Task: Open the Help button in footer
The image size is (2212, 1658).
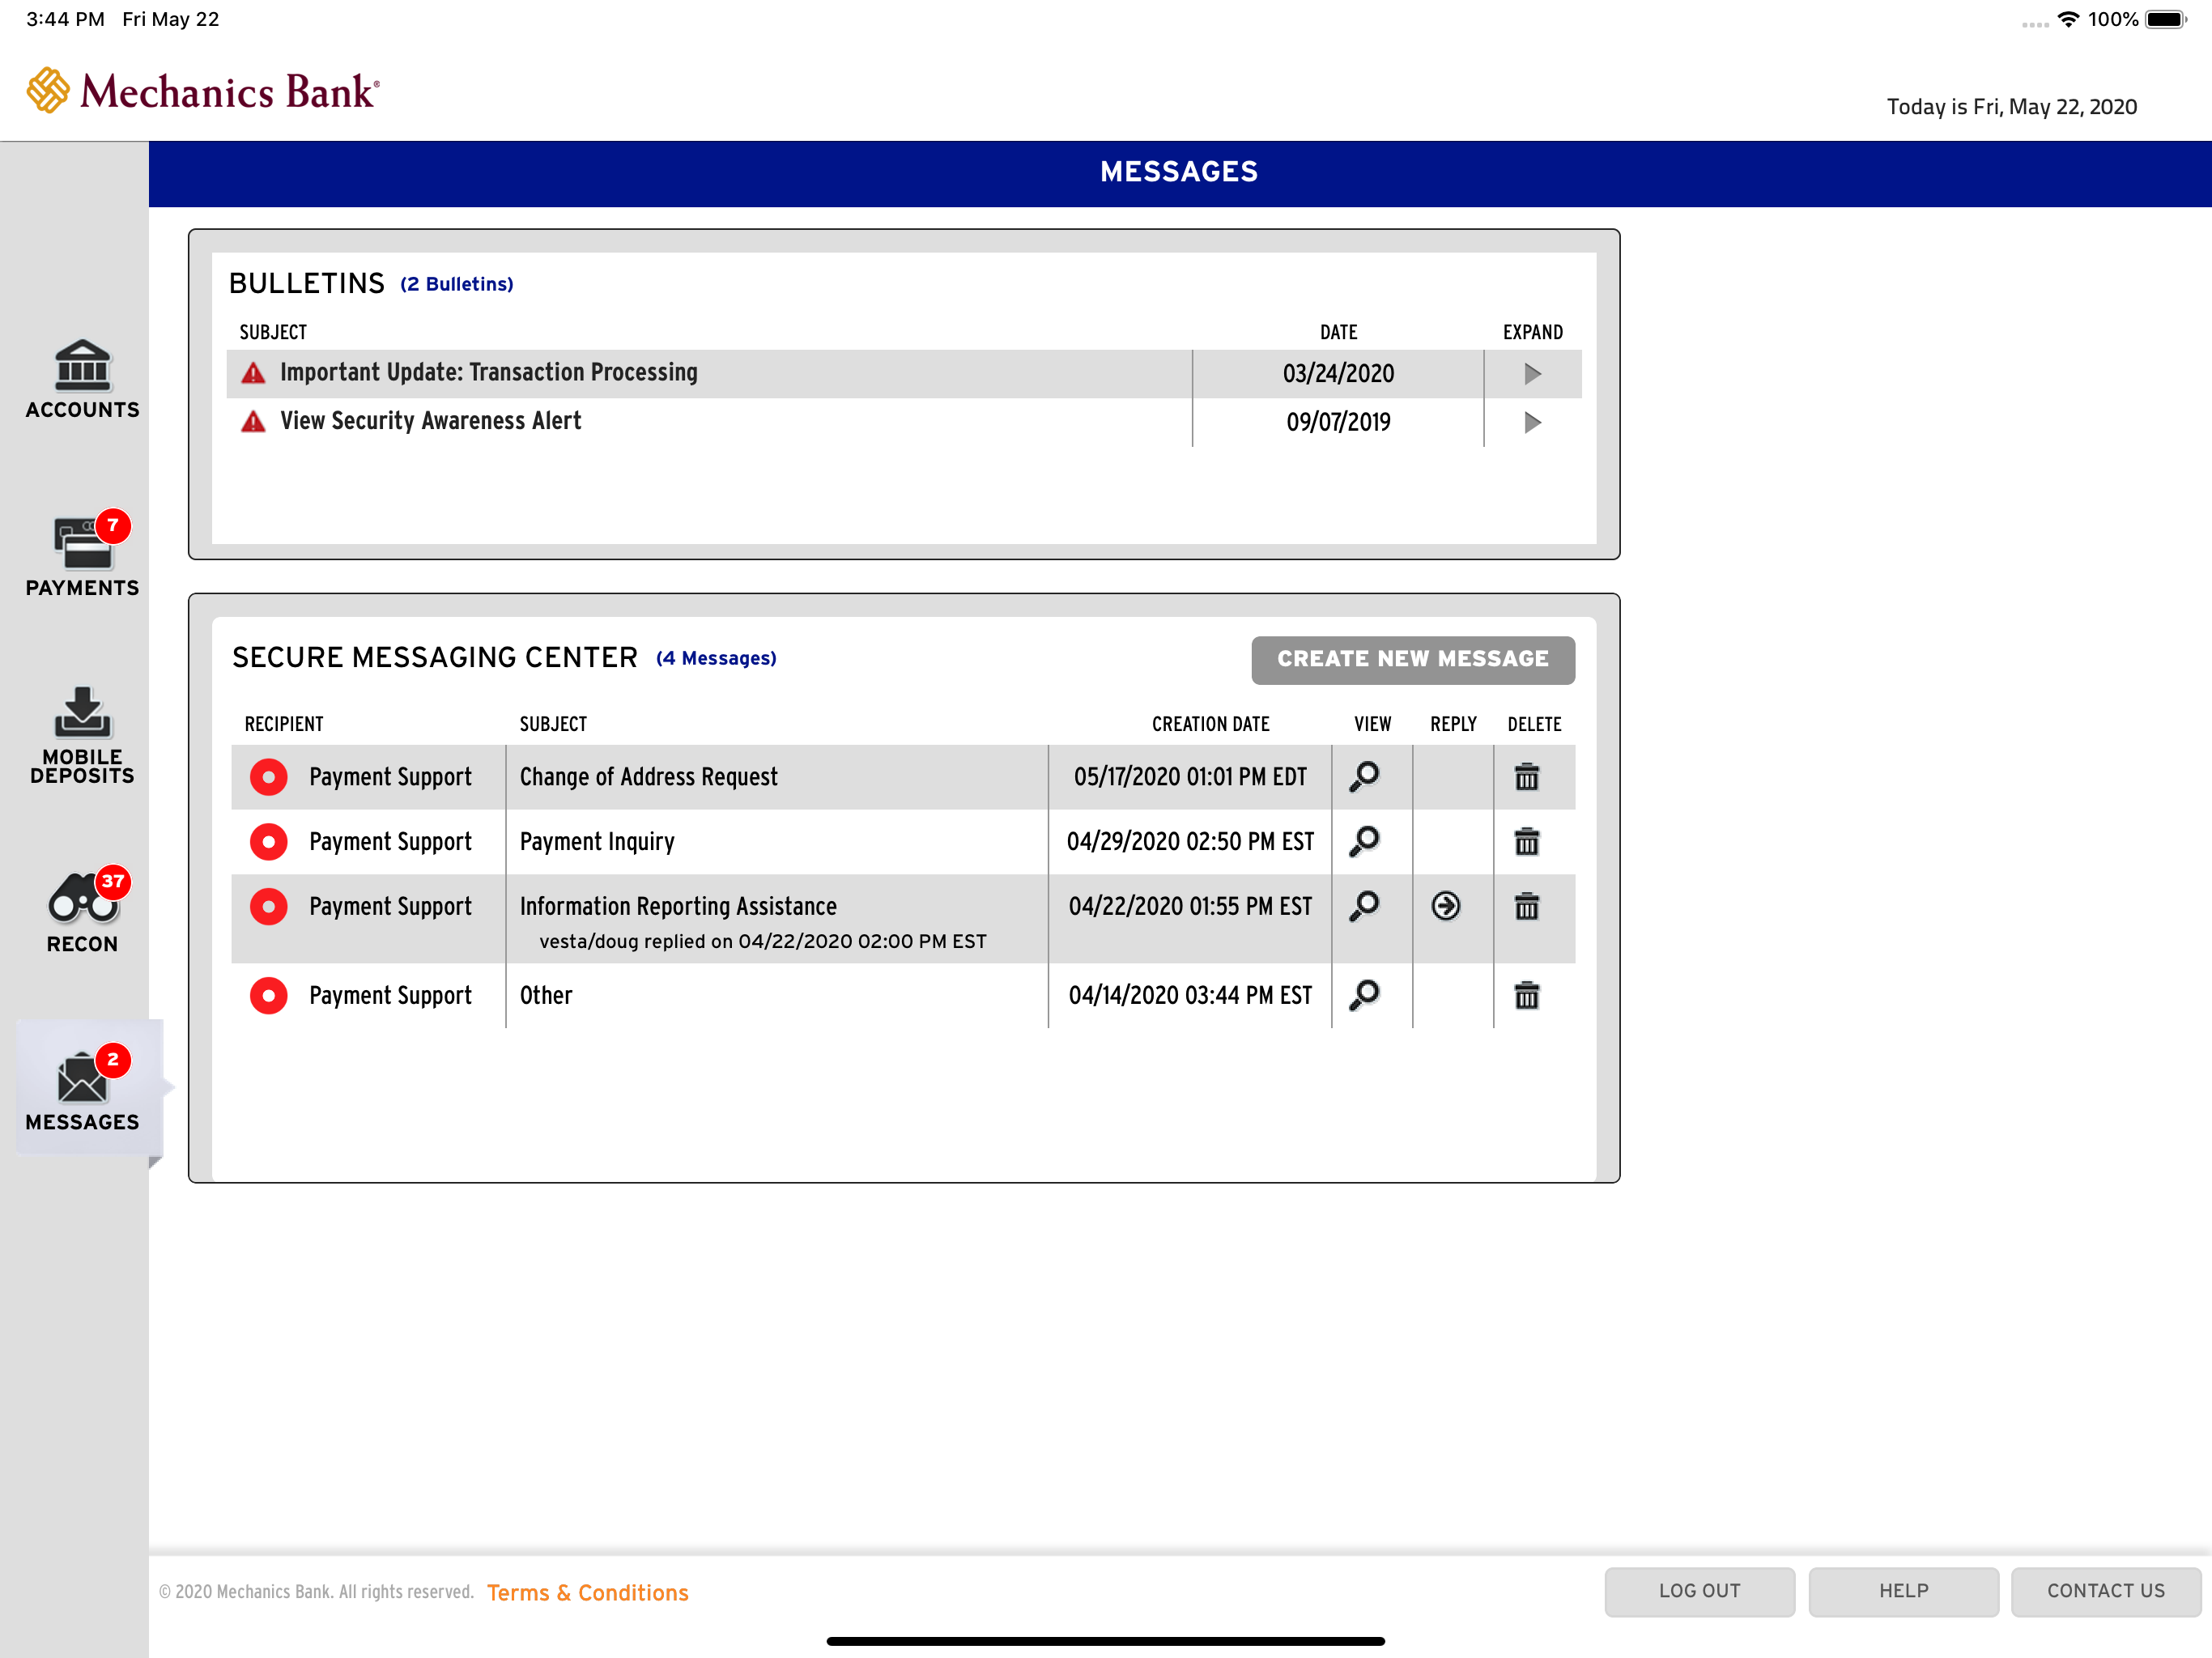Action: point(1903,1591)
